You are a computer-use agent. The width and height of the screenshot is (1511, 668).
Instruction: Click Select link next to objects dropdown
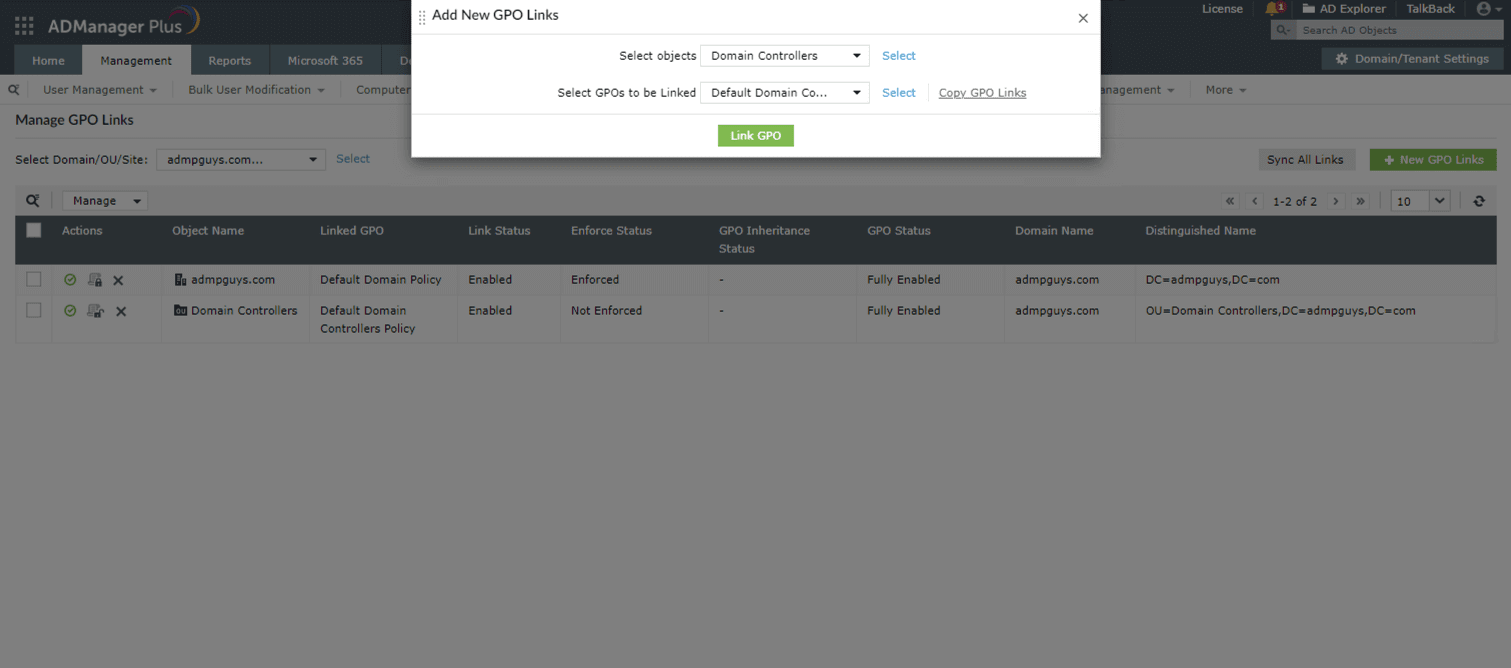coord(899,56)
